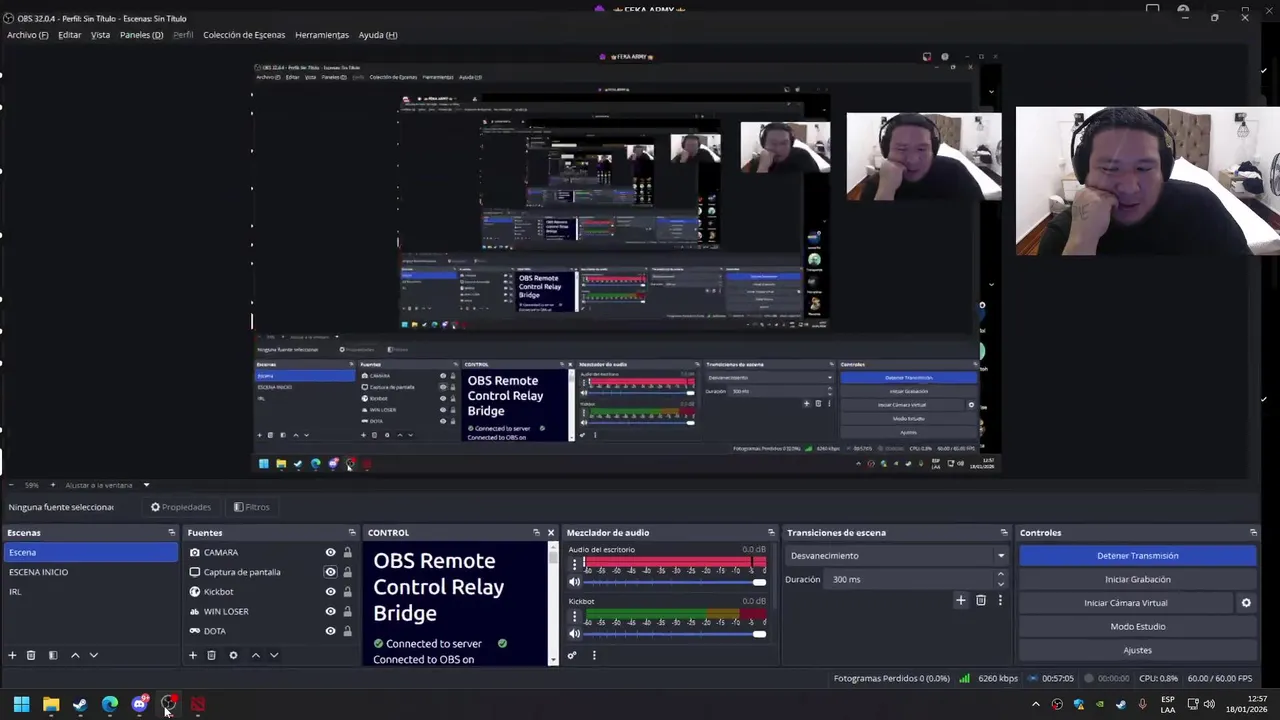Open the Herramientas menu
This screenshot has height=720, width=1280.
pyautogui.click(x=322, y=35)
